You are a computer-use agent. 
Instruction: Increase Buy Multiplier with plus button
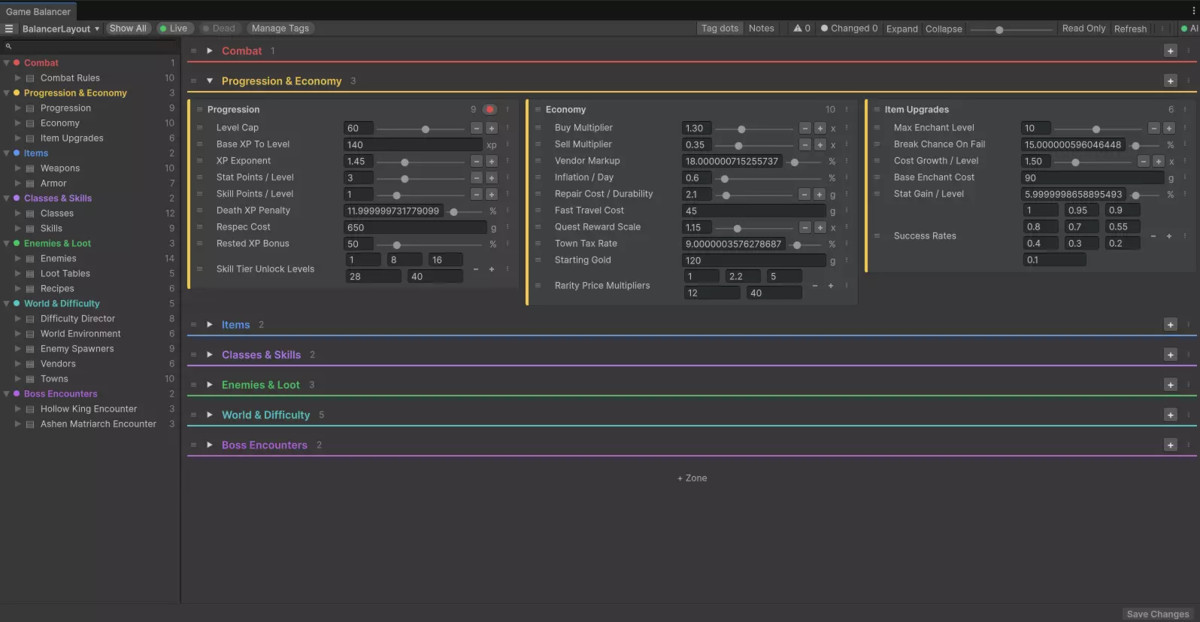pyautogui.click(x=820, y=128)
